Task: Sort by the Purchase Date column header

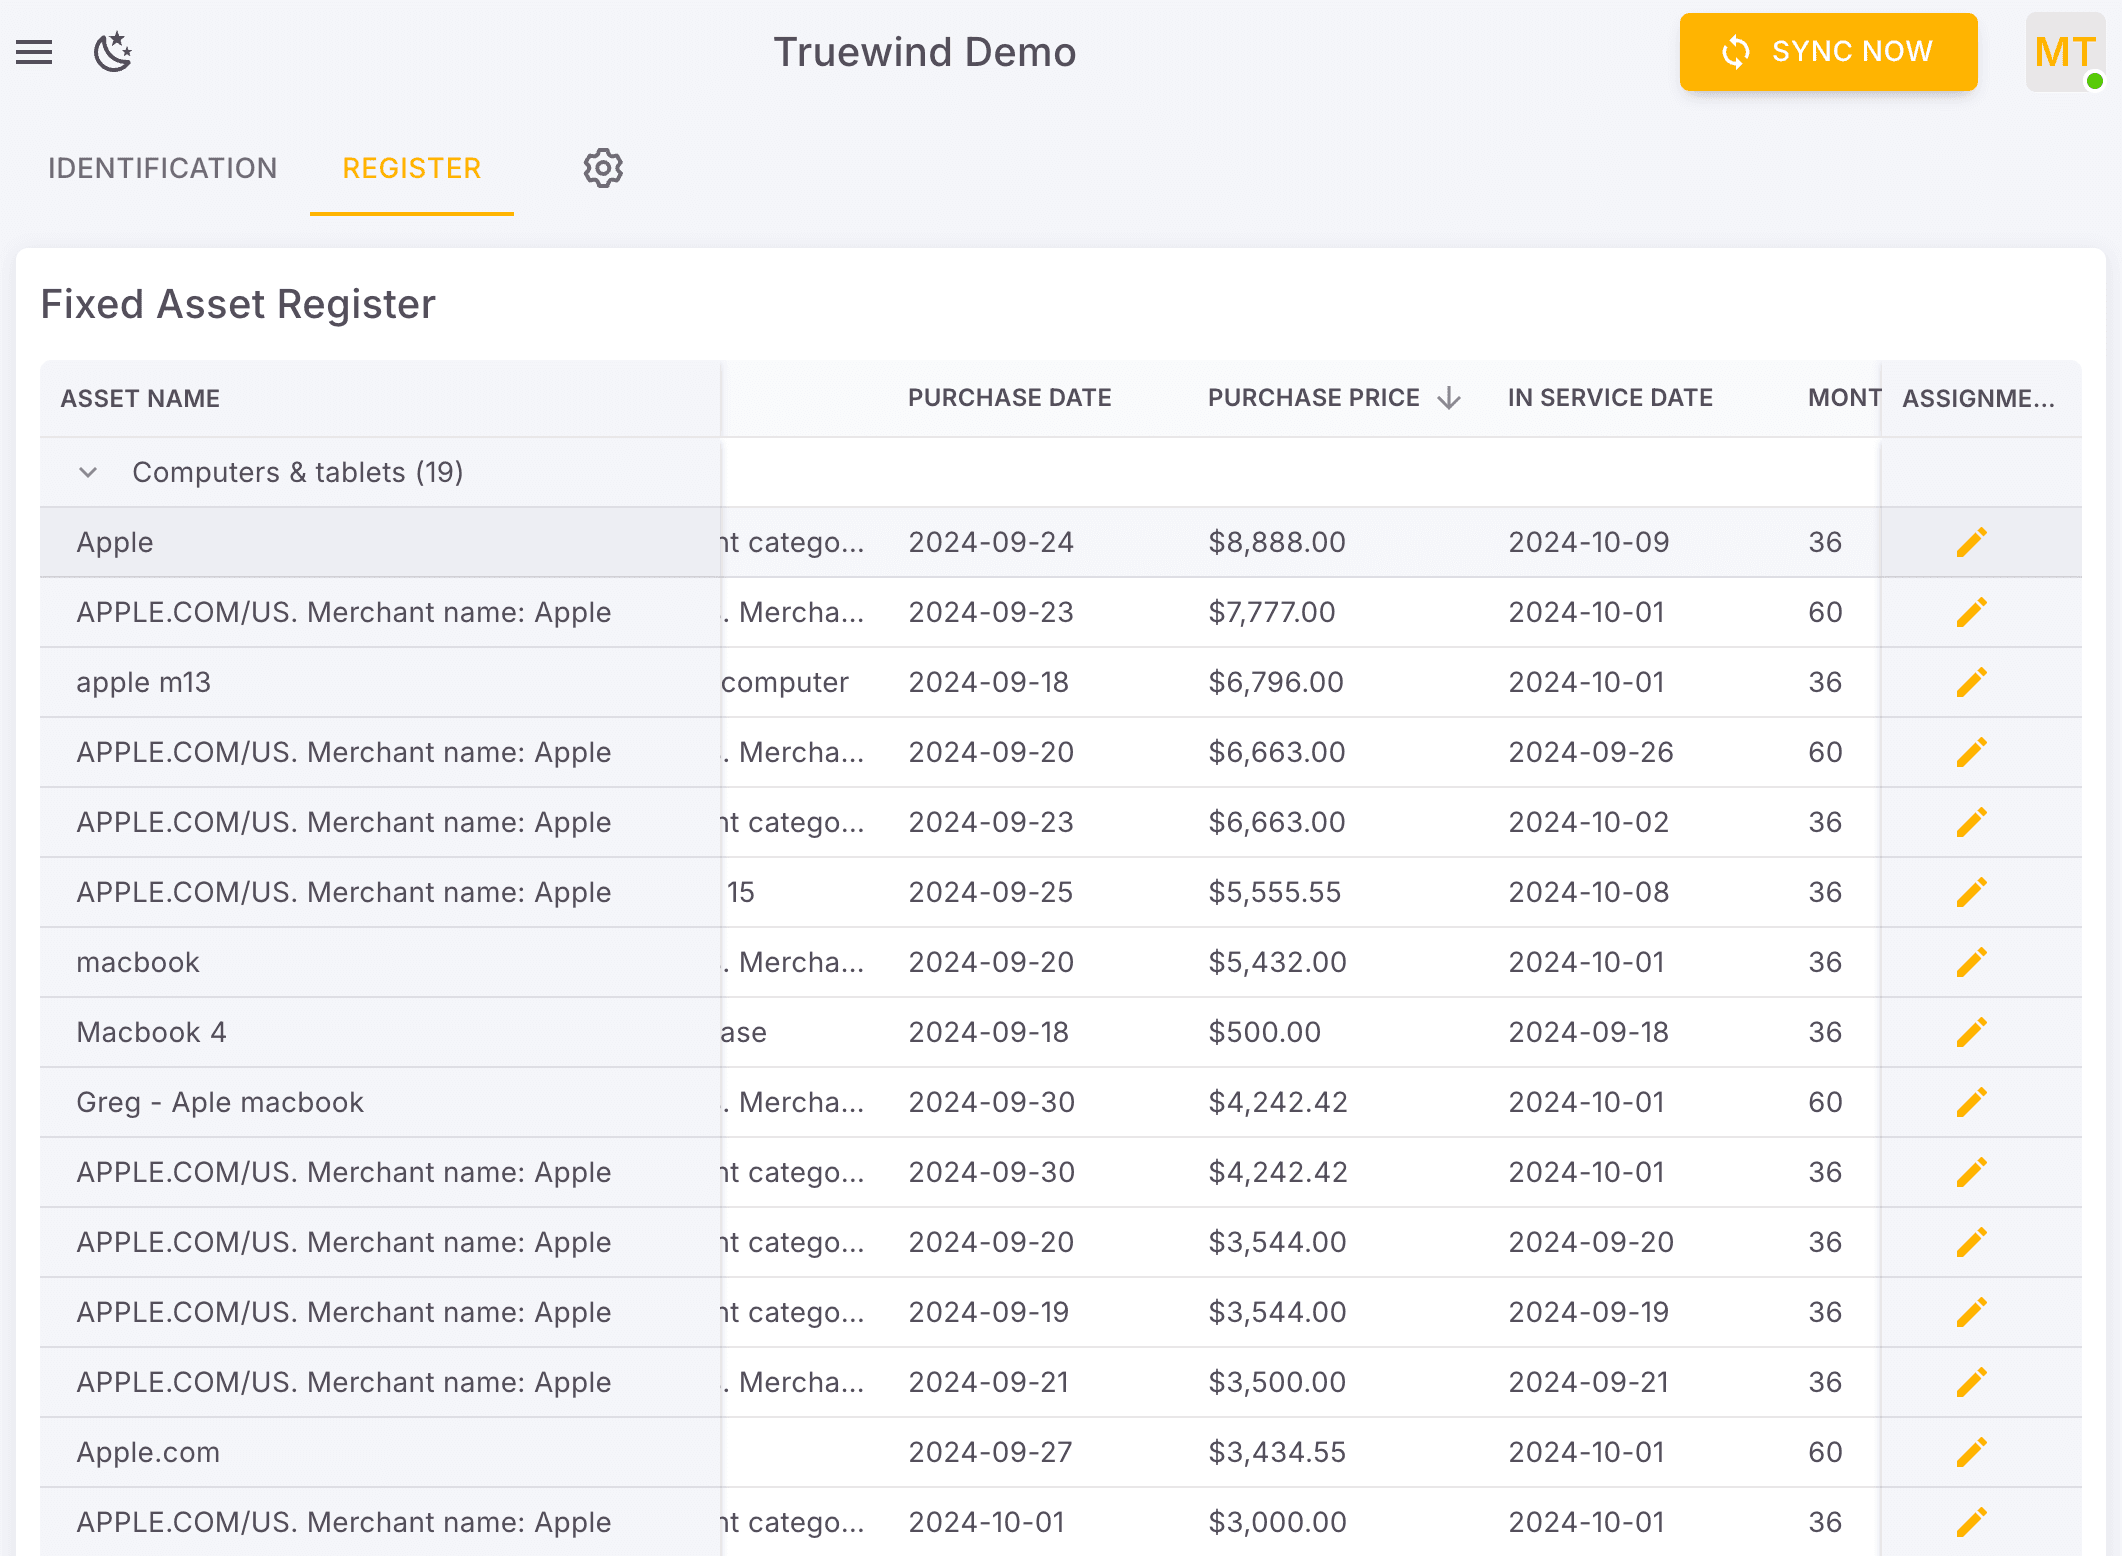Action: [x=1009, y=397]
